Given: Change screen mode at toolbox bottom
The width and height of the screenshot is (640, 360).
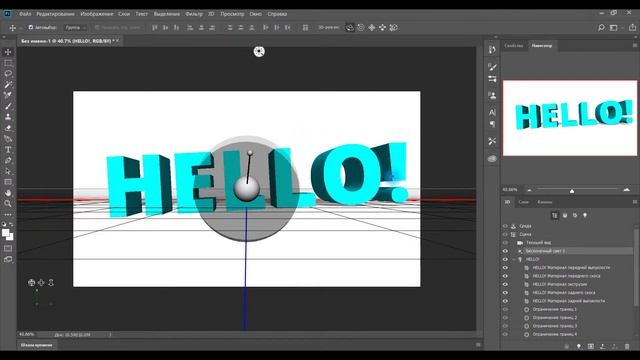Looking at the screenshot, I should tap(8, 259).
